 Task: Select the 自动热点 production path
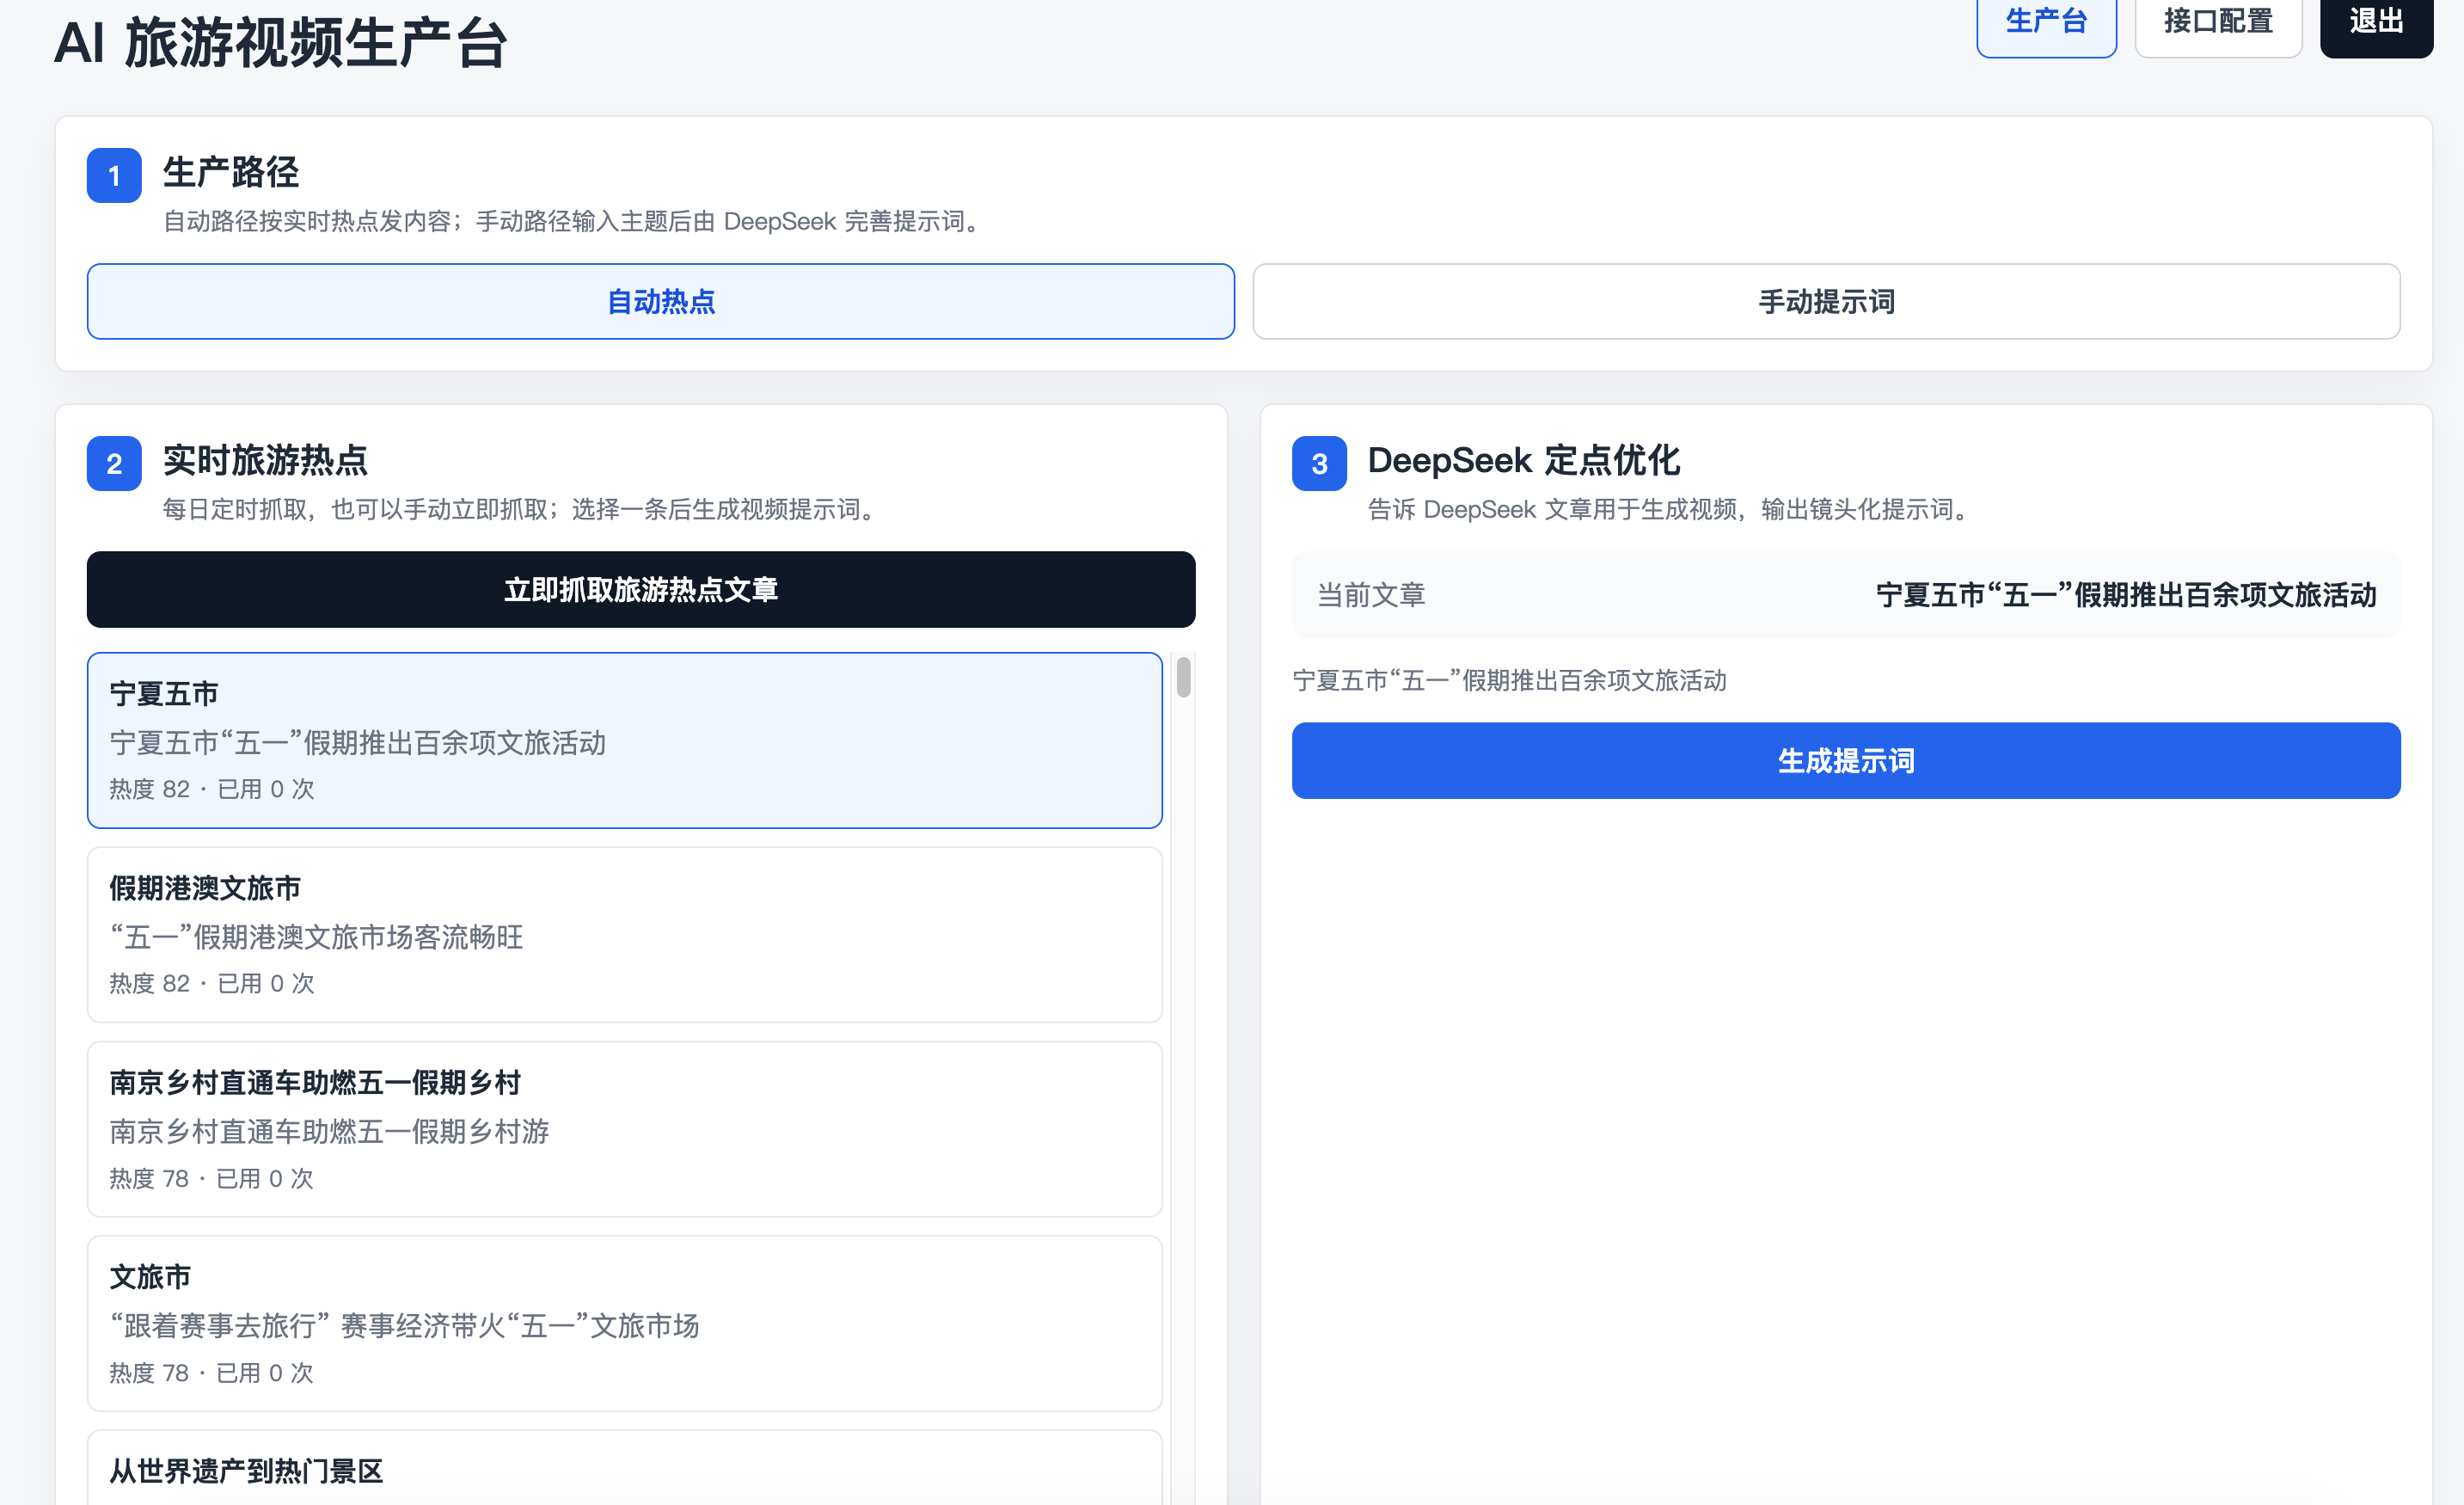coord(660,301)
